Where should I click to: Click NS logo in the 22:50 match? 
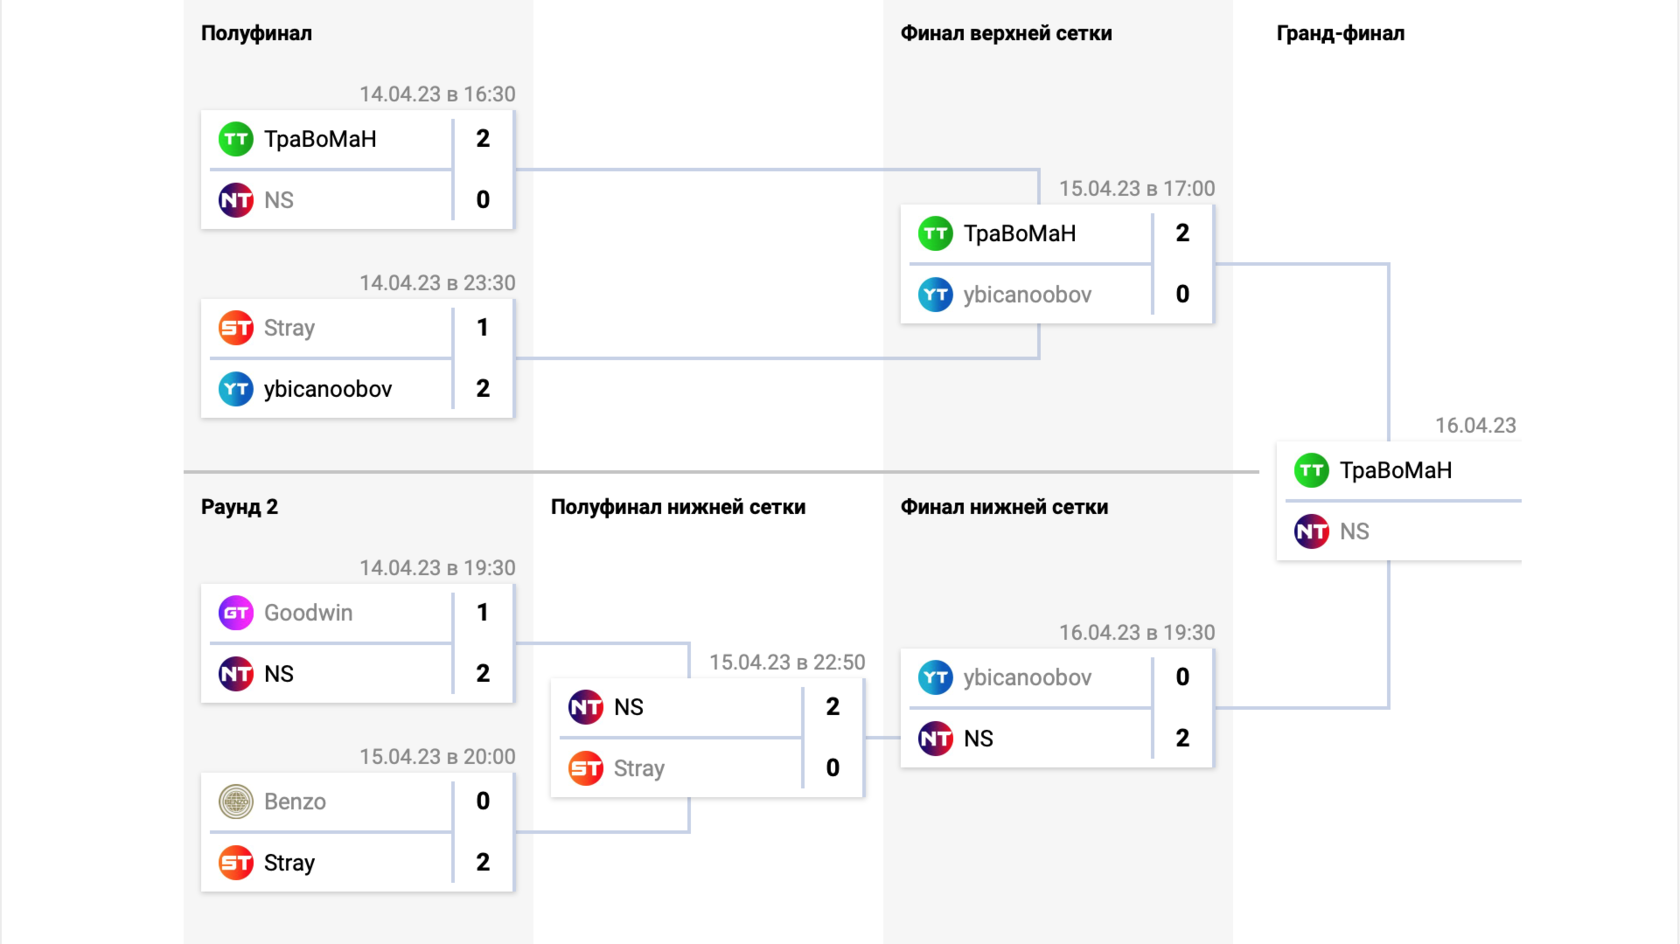(586, 707)
